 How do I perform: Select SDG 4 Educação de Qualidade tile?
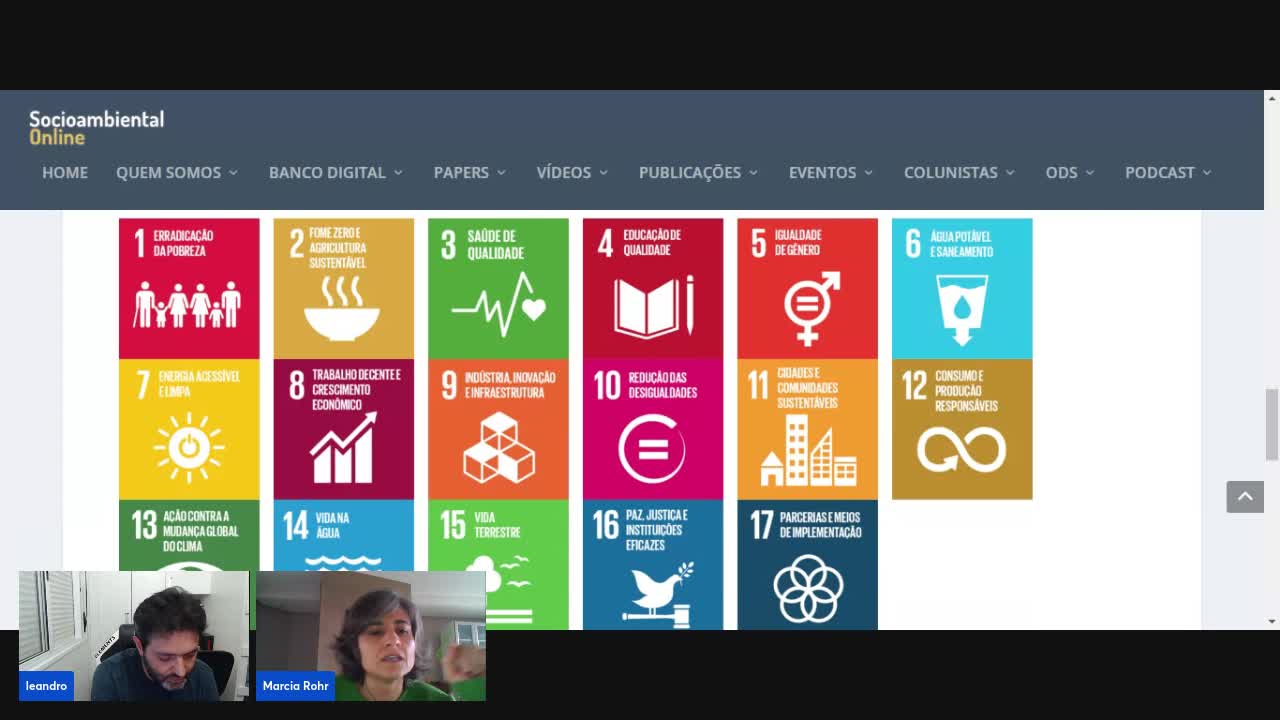pyautogui.click(x=653, y=289)
